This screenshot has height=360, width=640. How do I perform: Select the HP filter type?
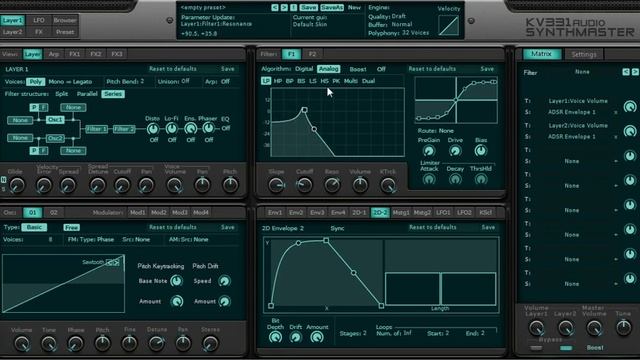pos(278,81)
